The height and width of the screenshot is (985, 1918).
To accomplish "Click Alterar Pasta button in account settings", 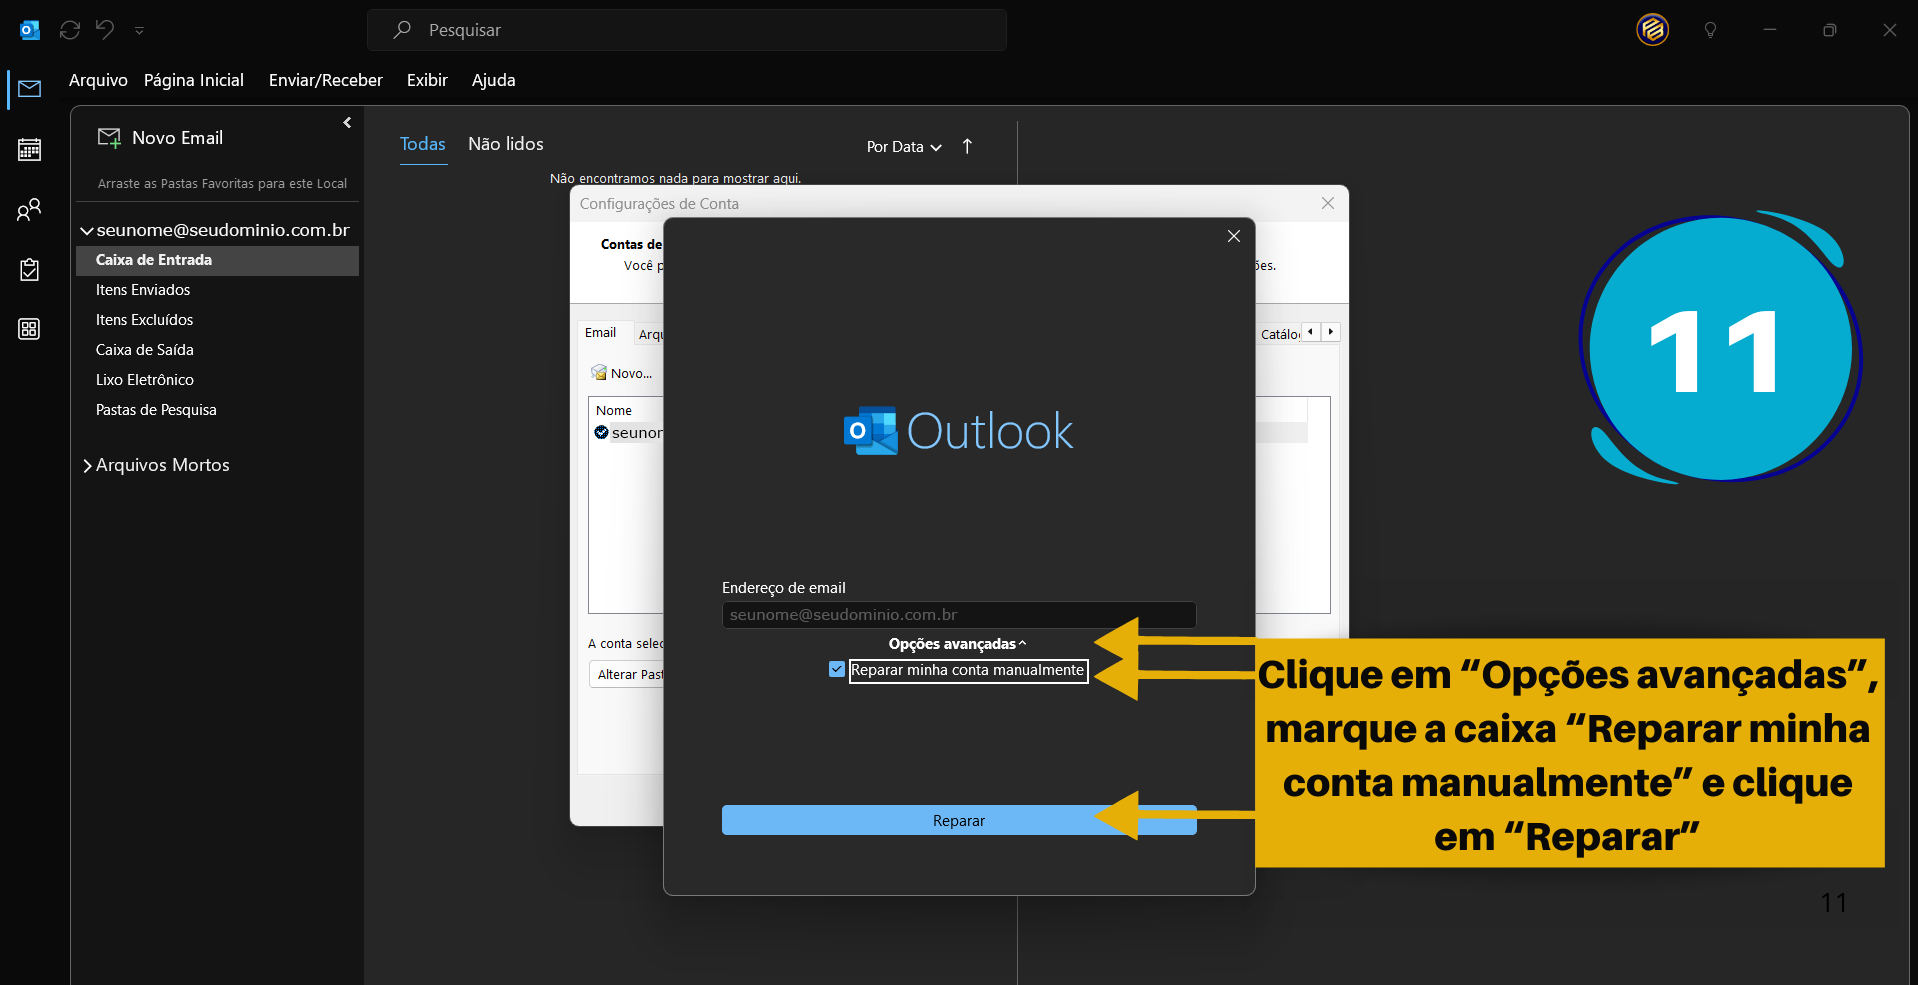I will tap(627, 675).
